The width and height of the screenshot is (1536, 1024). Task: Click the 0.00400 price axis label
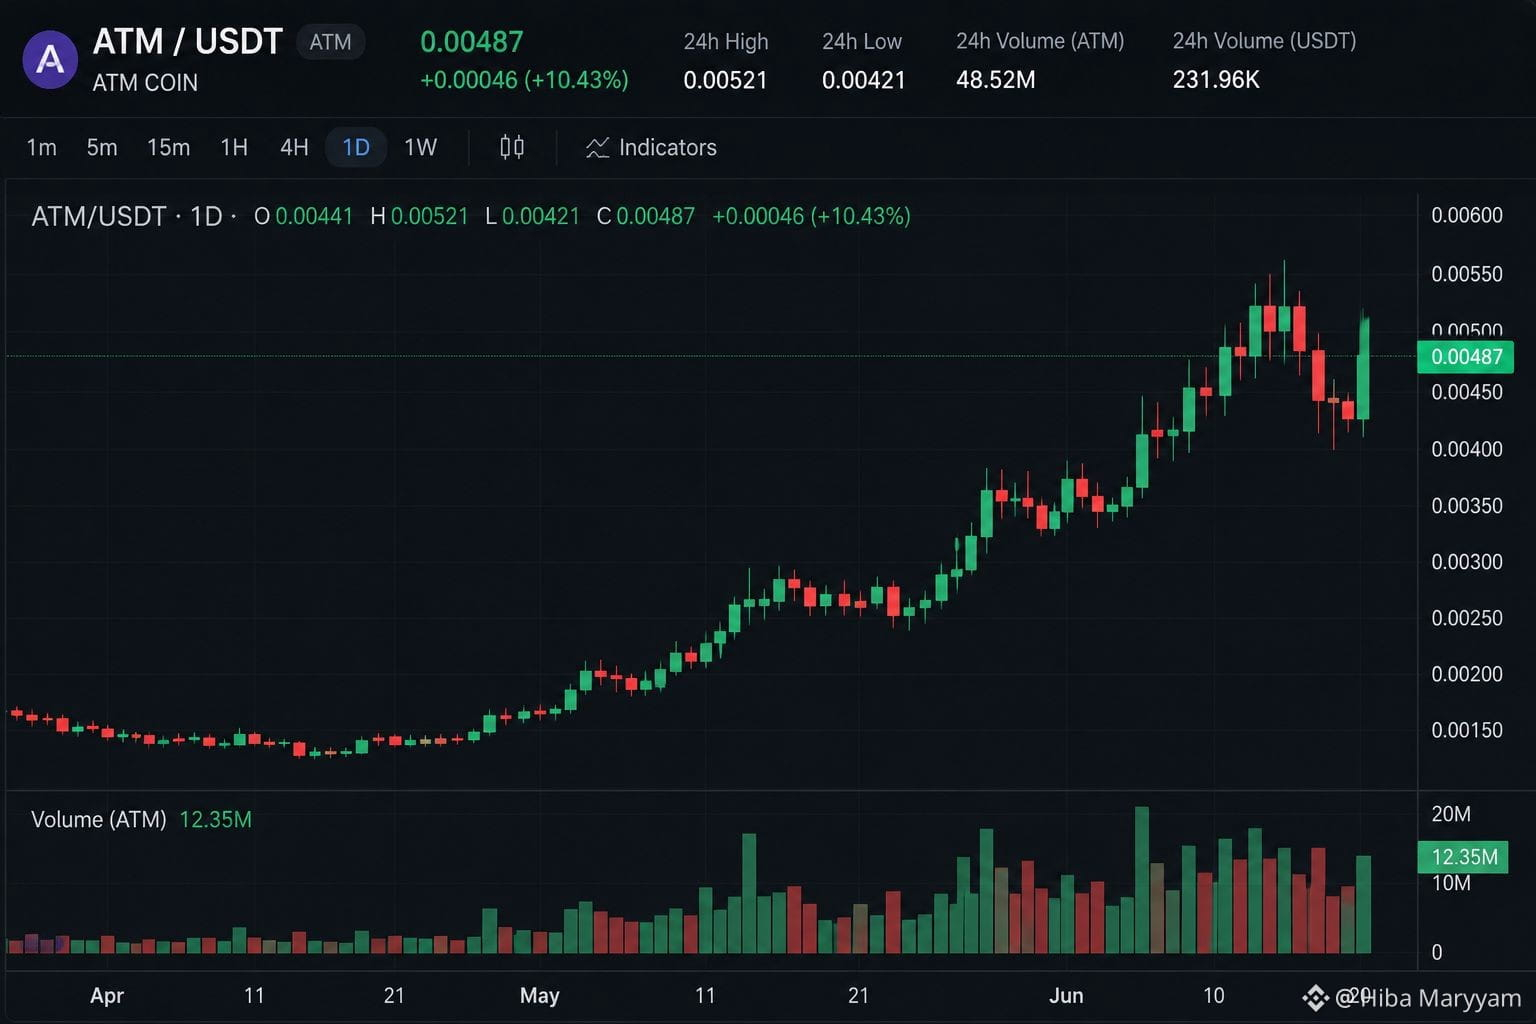coord(1467,449)
